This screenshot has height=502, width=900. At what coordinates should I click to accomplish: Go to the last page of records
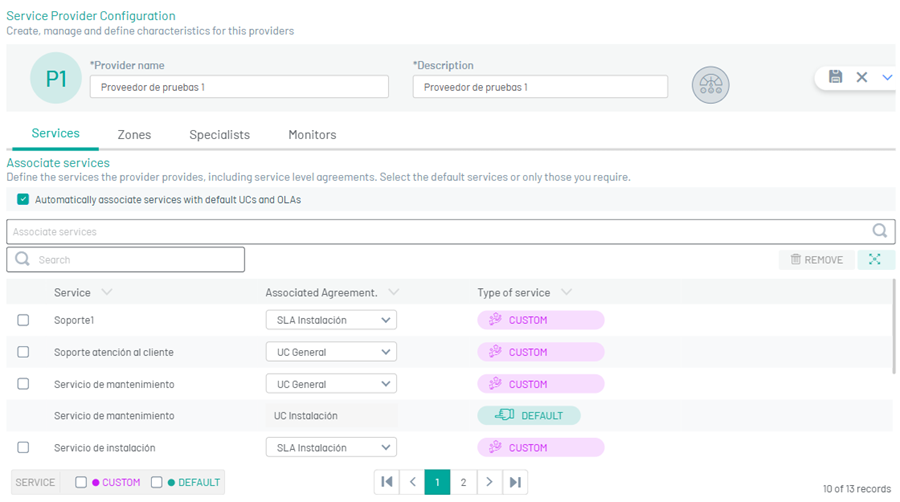point(515,482)
